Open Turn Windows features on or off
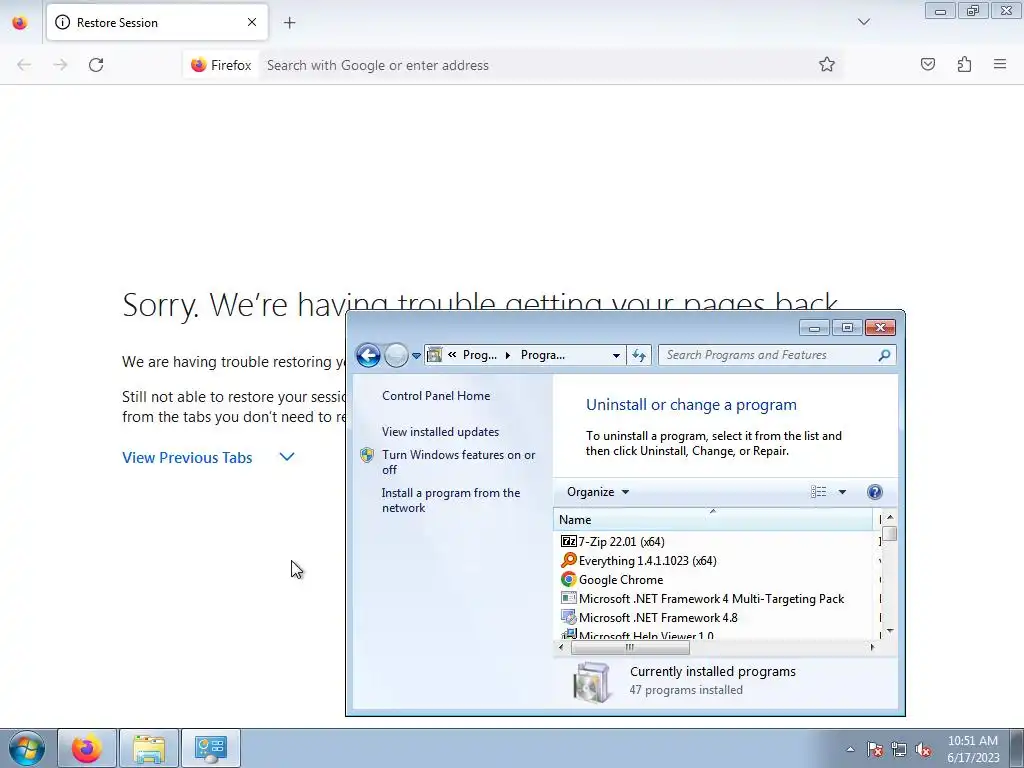Screen dimensions: 1024x768 point(458,462)
